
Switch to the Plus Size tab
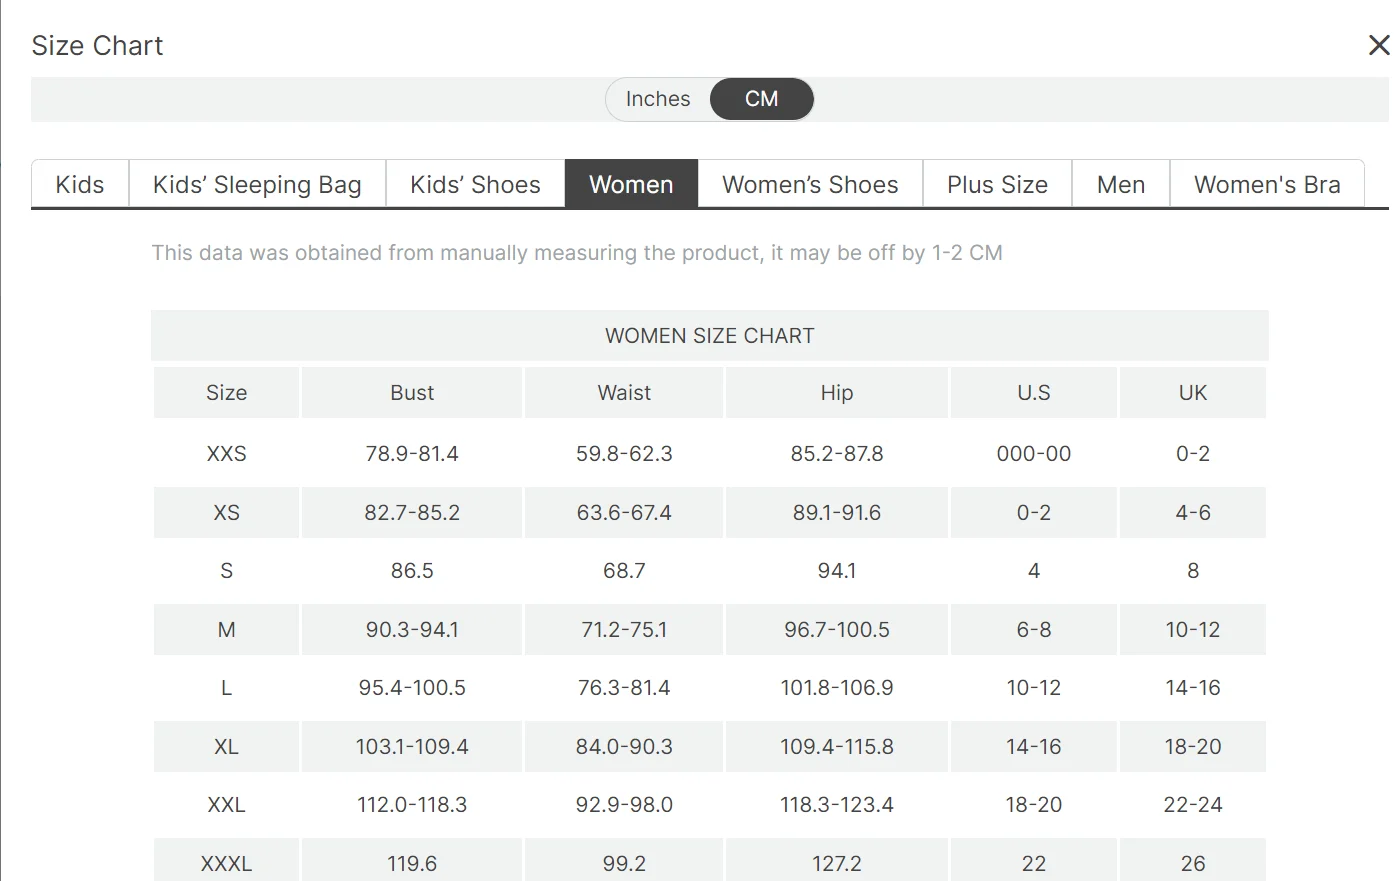pyautogui.click(x=997, y=184)
